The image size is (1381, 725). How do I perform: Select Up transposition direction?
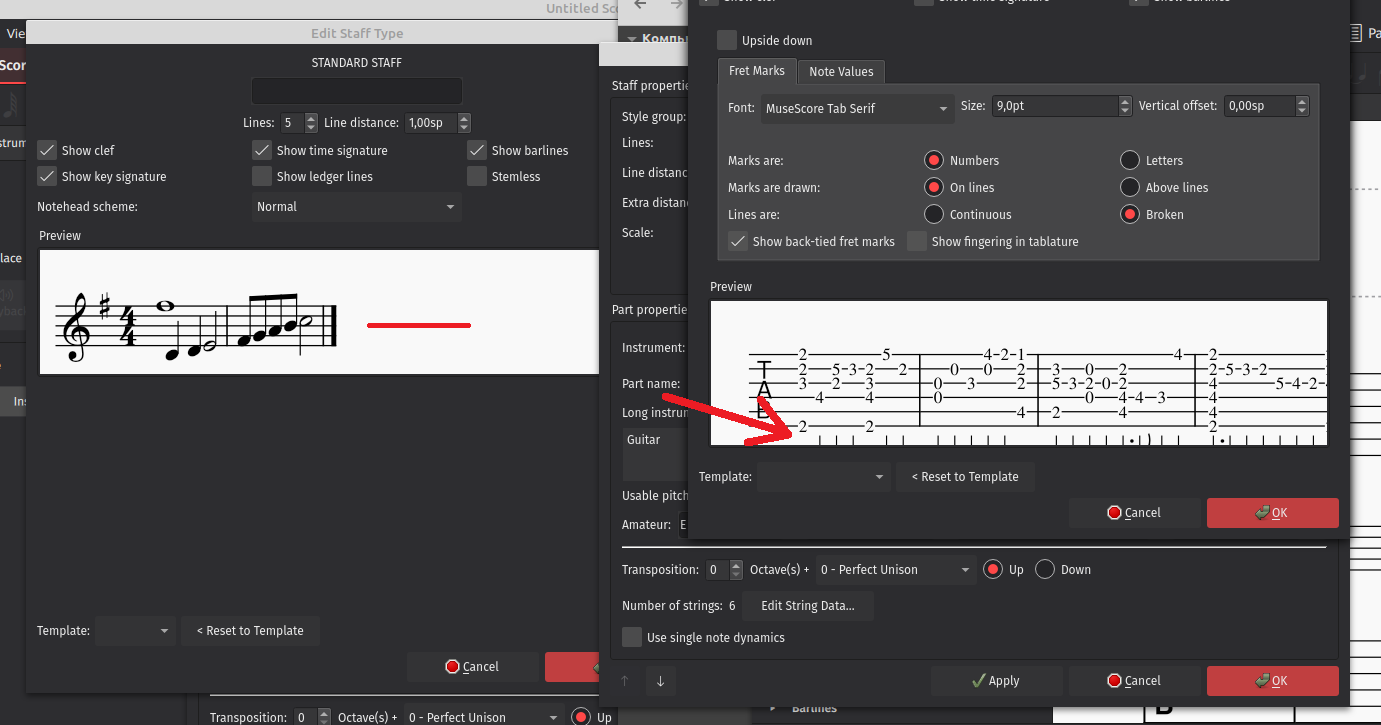point(993,569)
